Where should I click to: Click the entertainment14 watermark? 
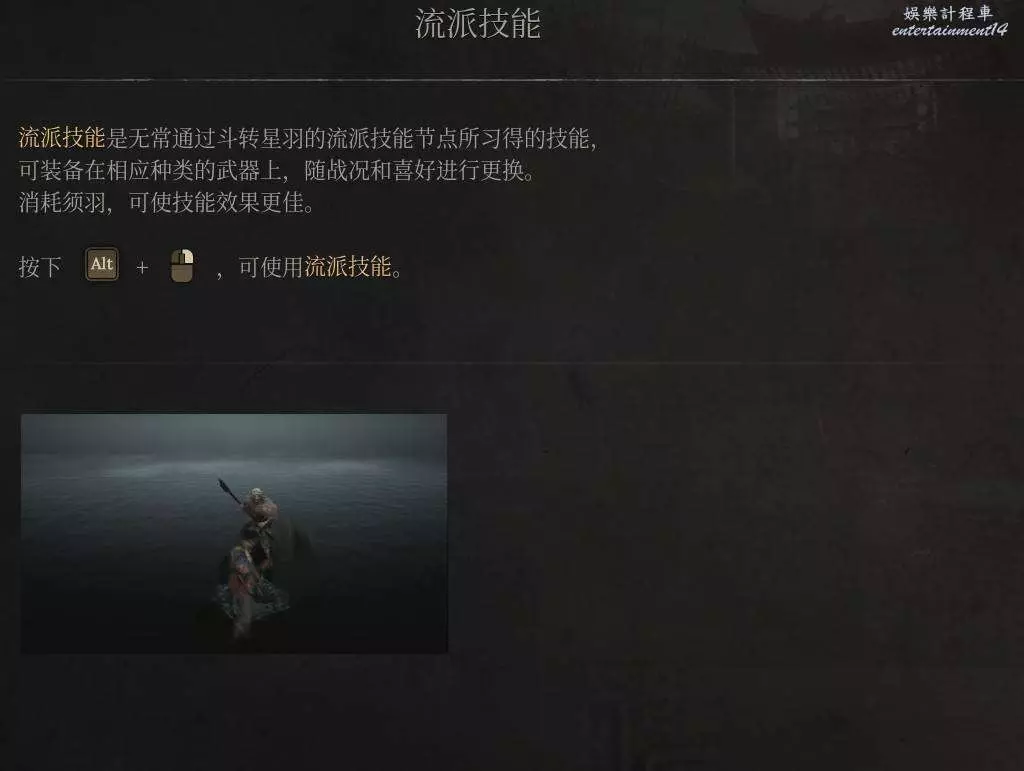click(x=949, y=30)
